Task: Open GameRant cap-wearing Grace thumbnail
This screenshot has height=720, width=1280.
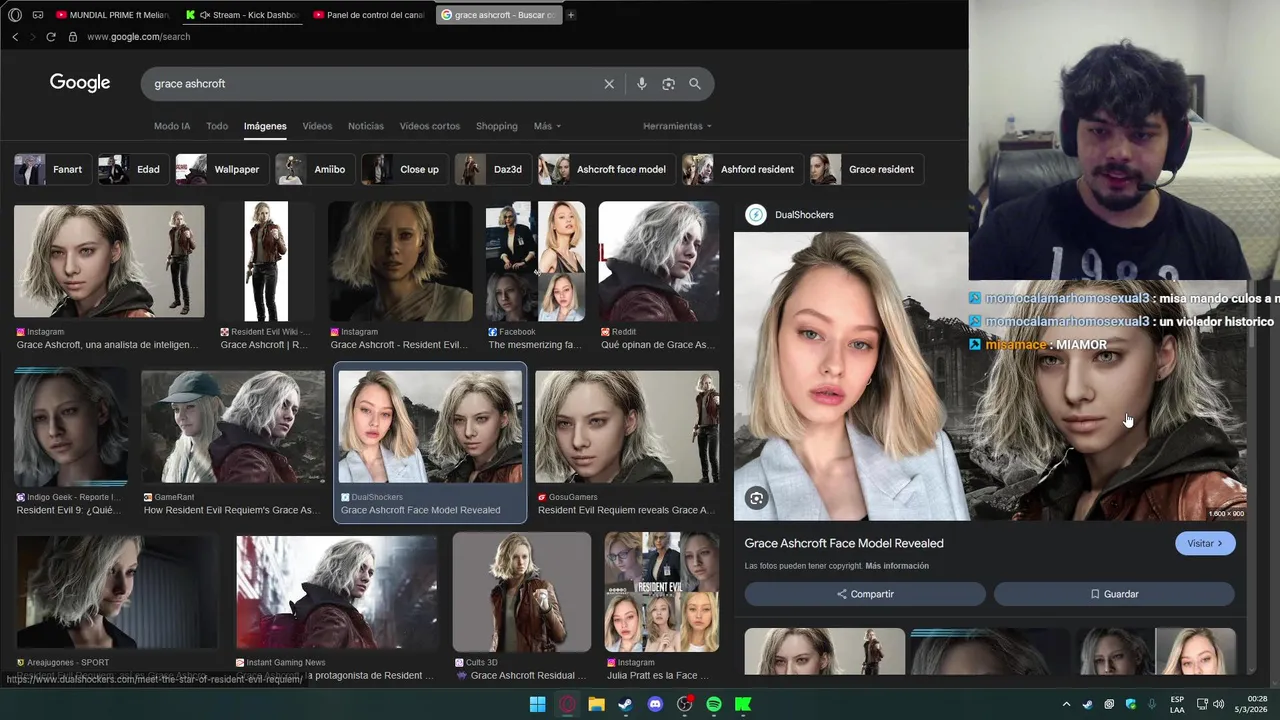Action: pyautogui.click(x=233, y=427)
